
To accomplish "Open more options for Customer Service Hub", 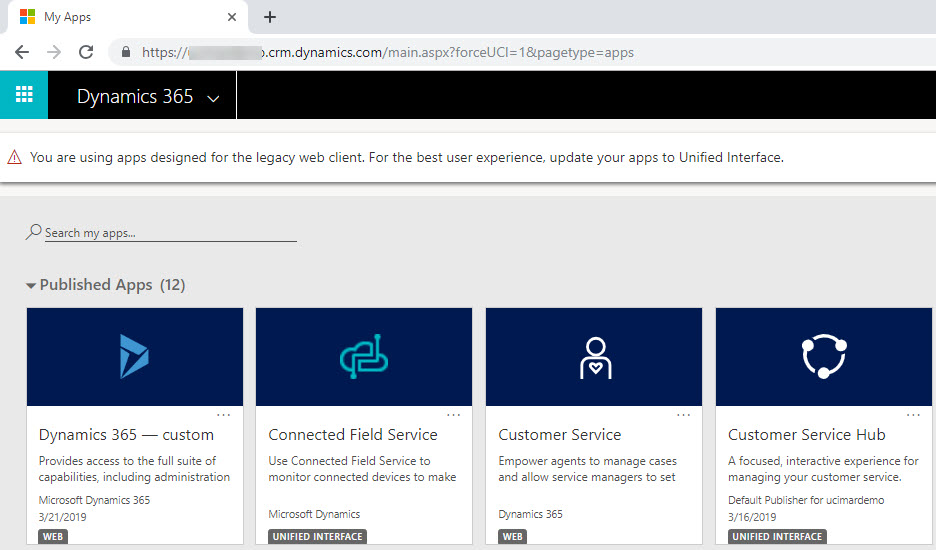I will click(x=913, y=414).
